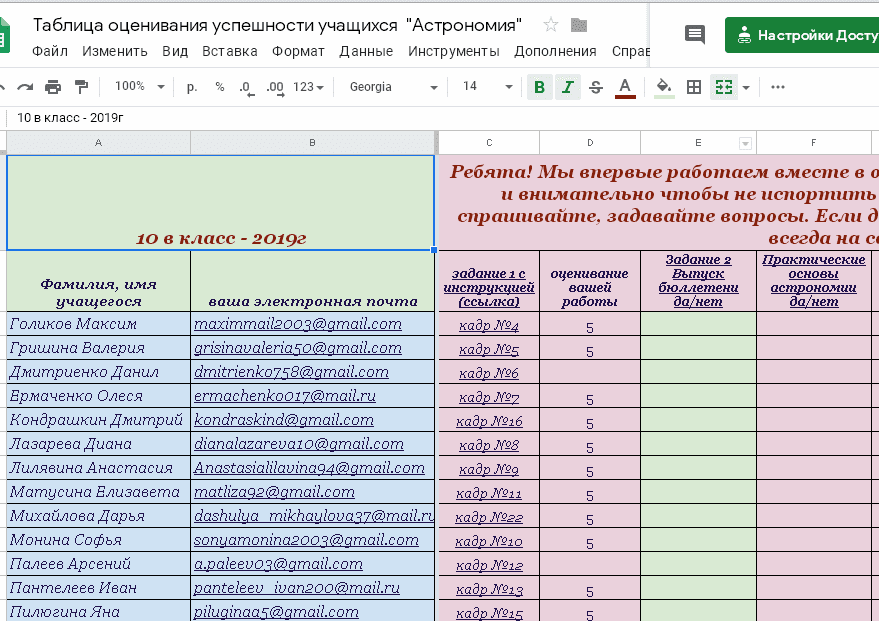Open text color picker
This screenshot has width=879, height=621.
pyautogui.click(x=625, y=87)
